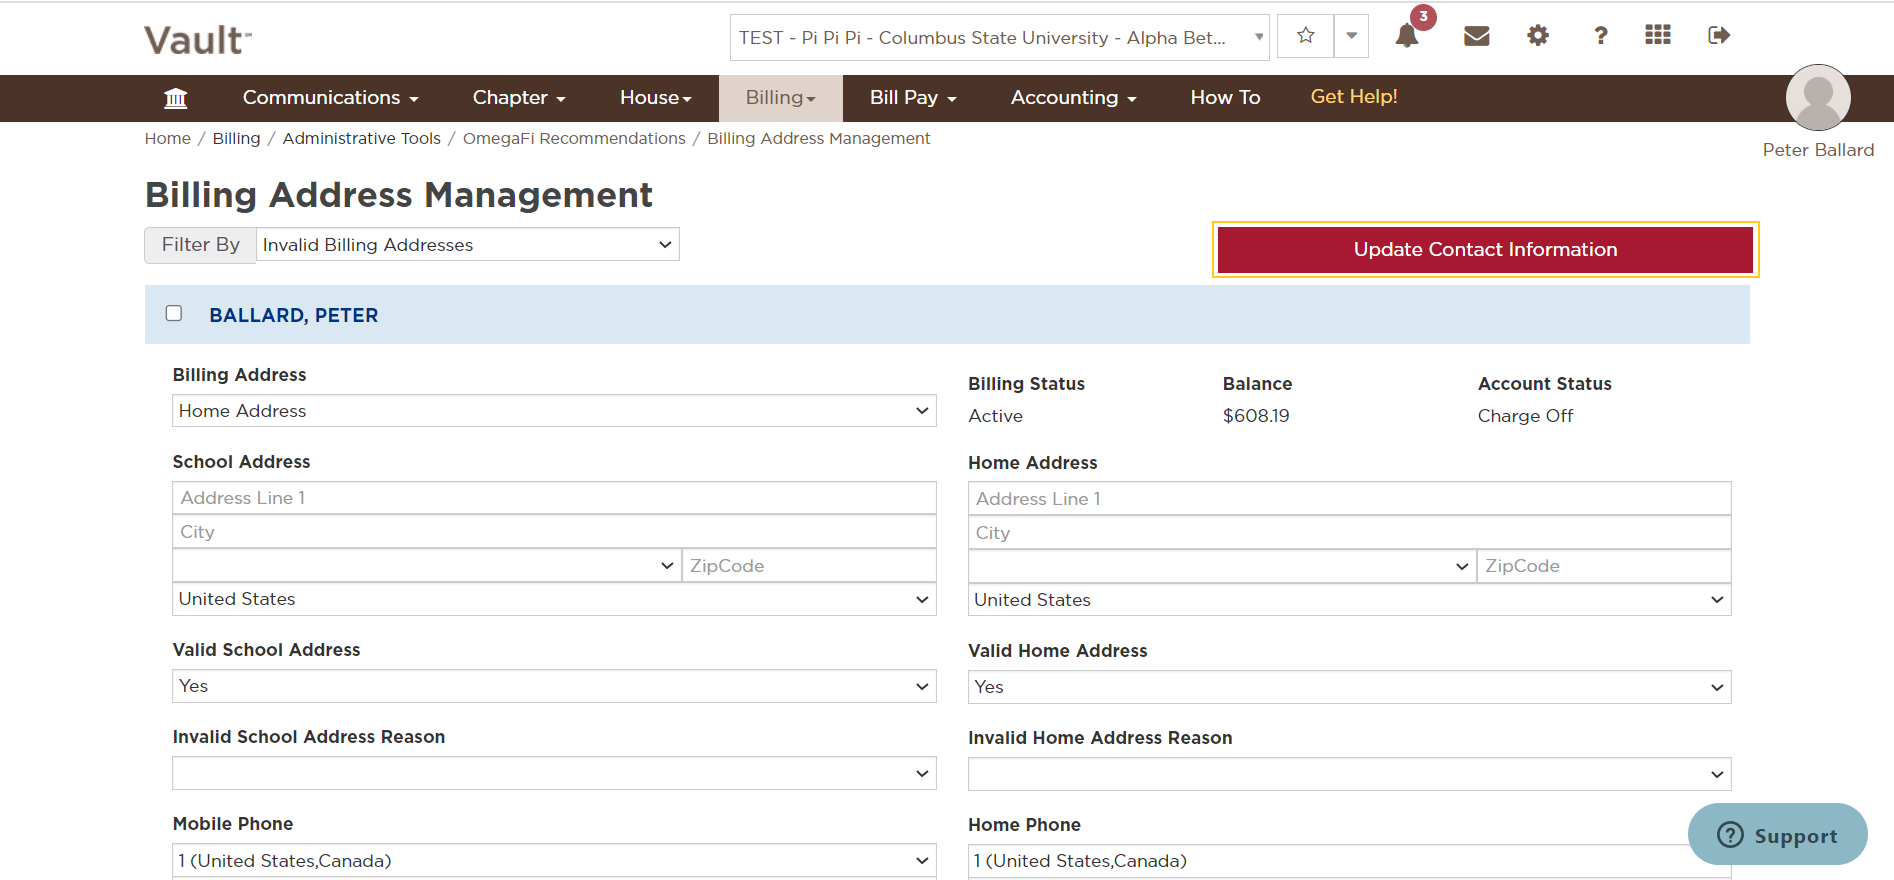Click the Update Contact Information button
The image size is (1894, 880).
(x=1484, y=249)
